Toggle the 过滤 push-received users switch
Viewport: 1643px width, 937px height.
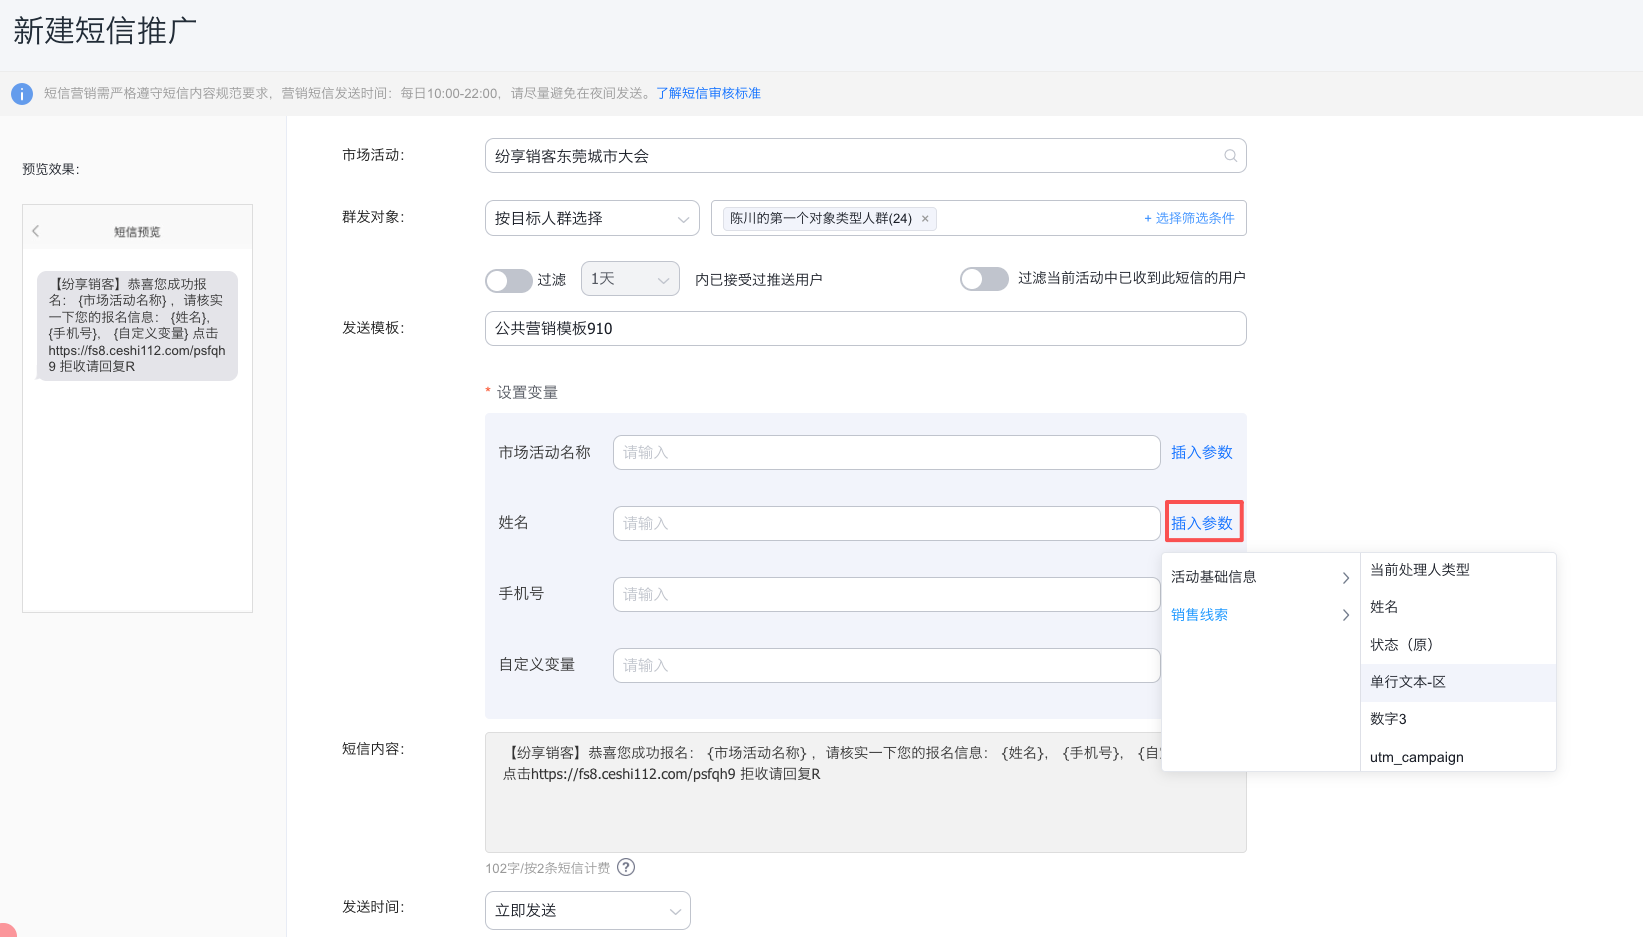[x=508, y=280]
